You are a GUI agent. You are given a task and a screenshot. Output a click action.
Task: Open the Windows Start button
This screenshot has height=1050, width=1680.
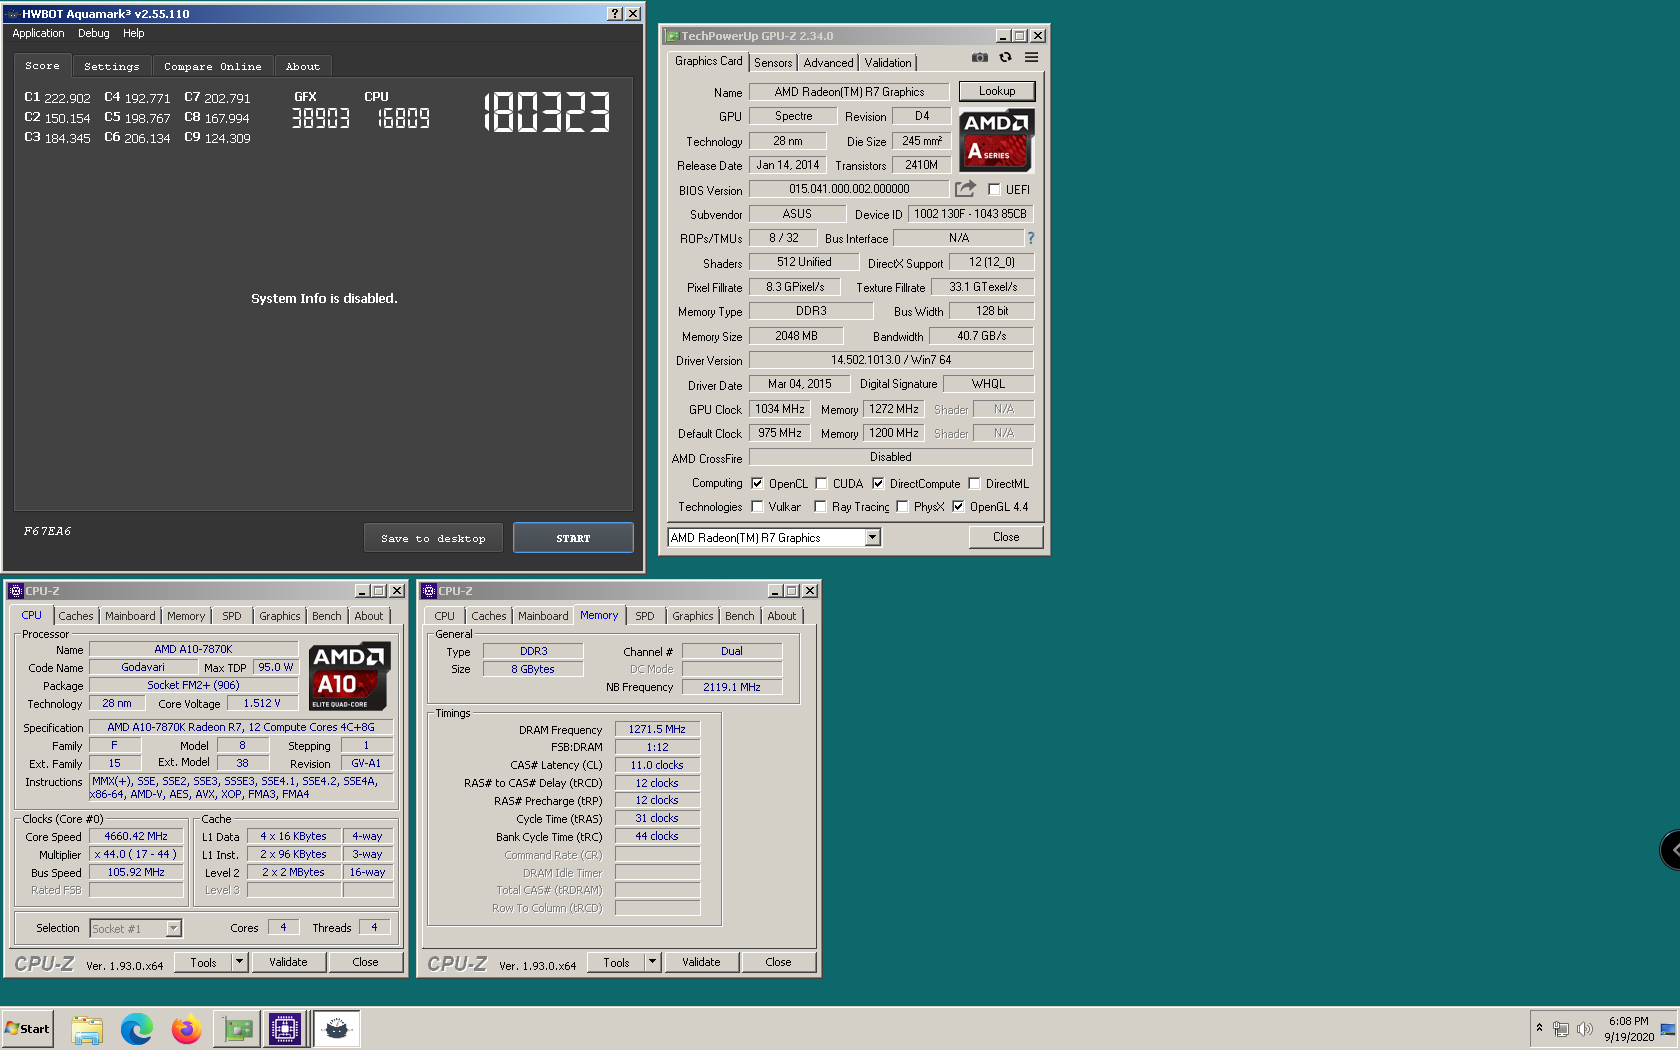click(x=27, y=1029)
